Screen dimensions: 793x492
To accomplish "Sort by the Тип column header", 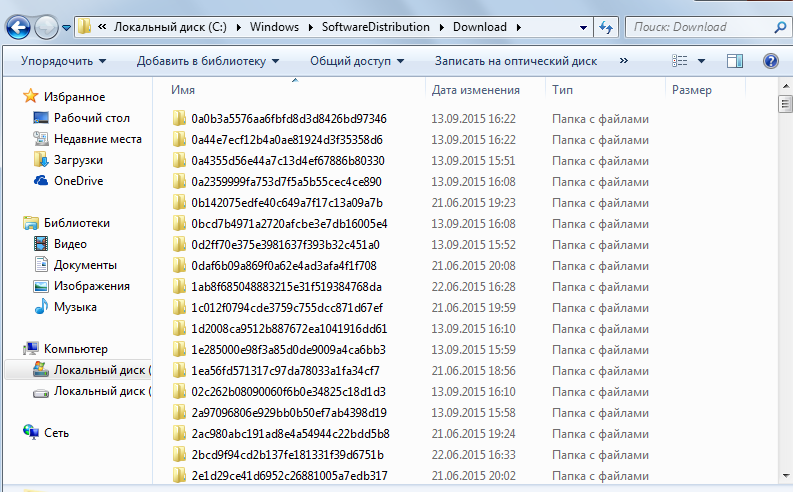I will pos(562,90).
